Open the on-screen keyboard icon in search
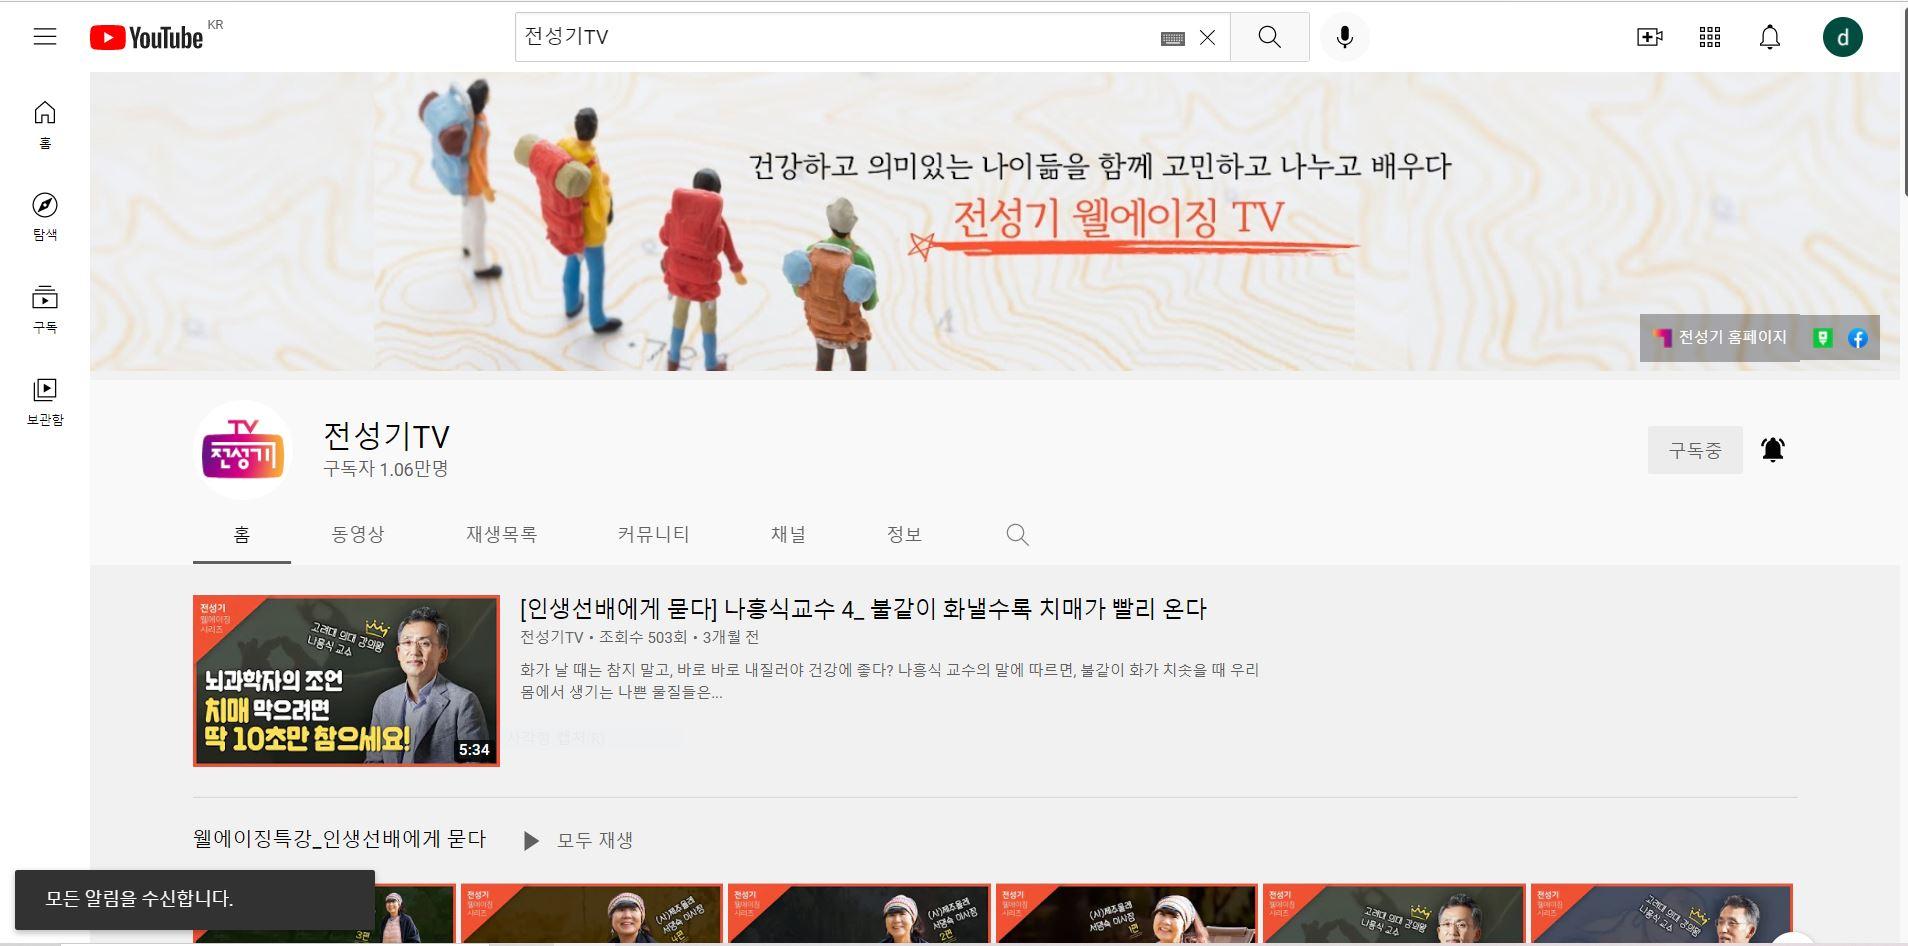Viewport: 1908px width, 946px height. [1173, 38]
